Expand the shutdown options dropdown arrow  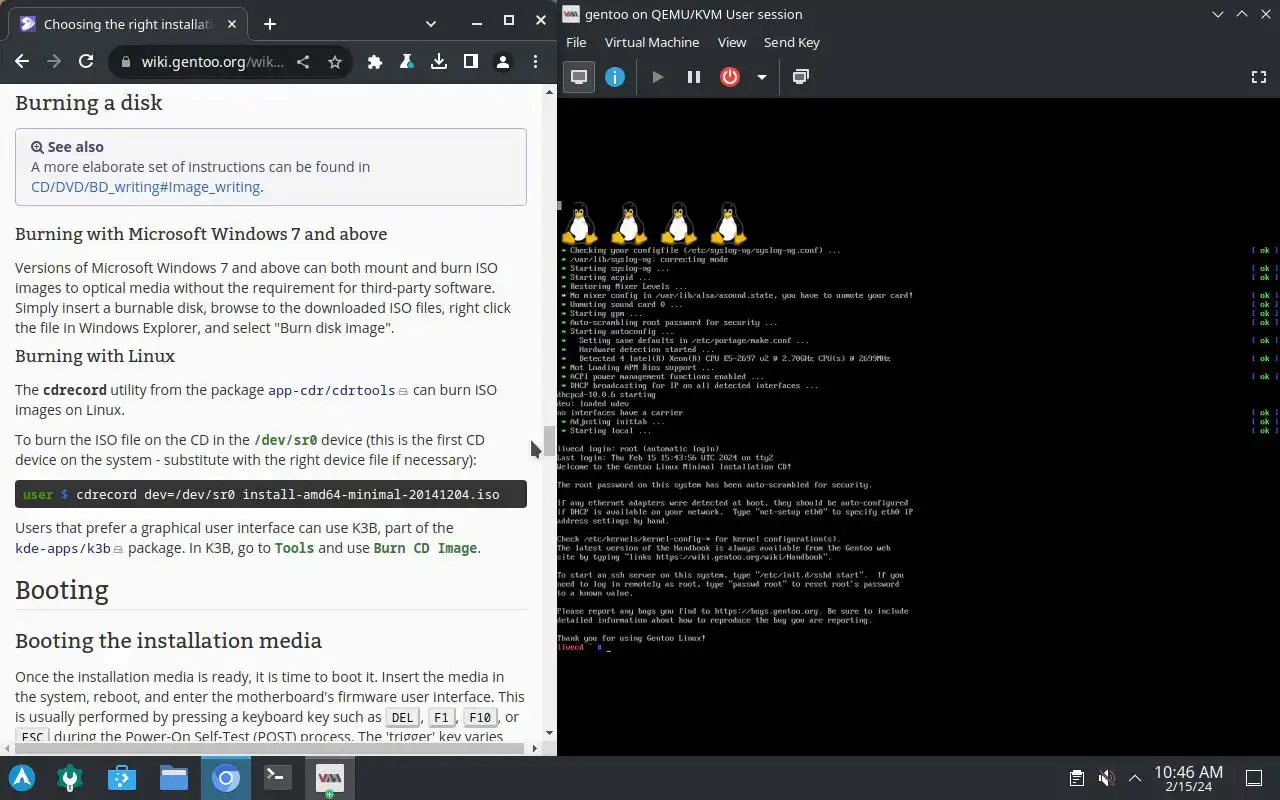761,77
